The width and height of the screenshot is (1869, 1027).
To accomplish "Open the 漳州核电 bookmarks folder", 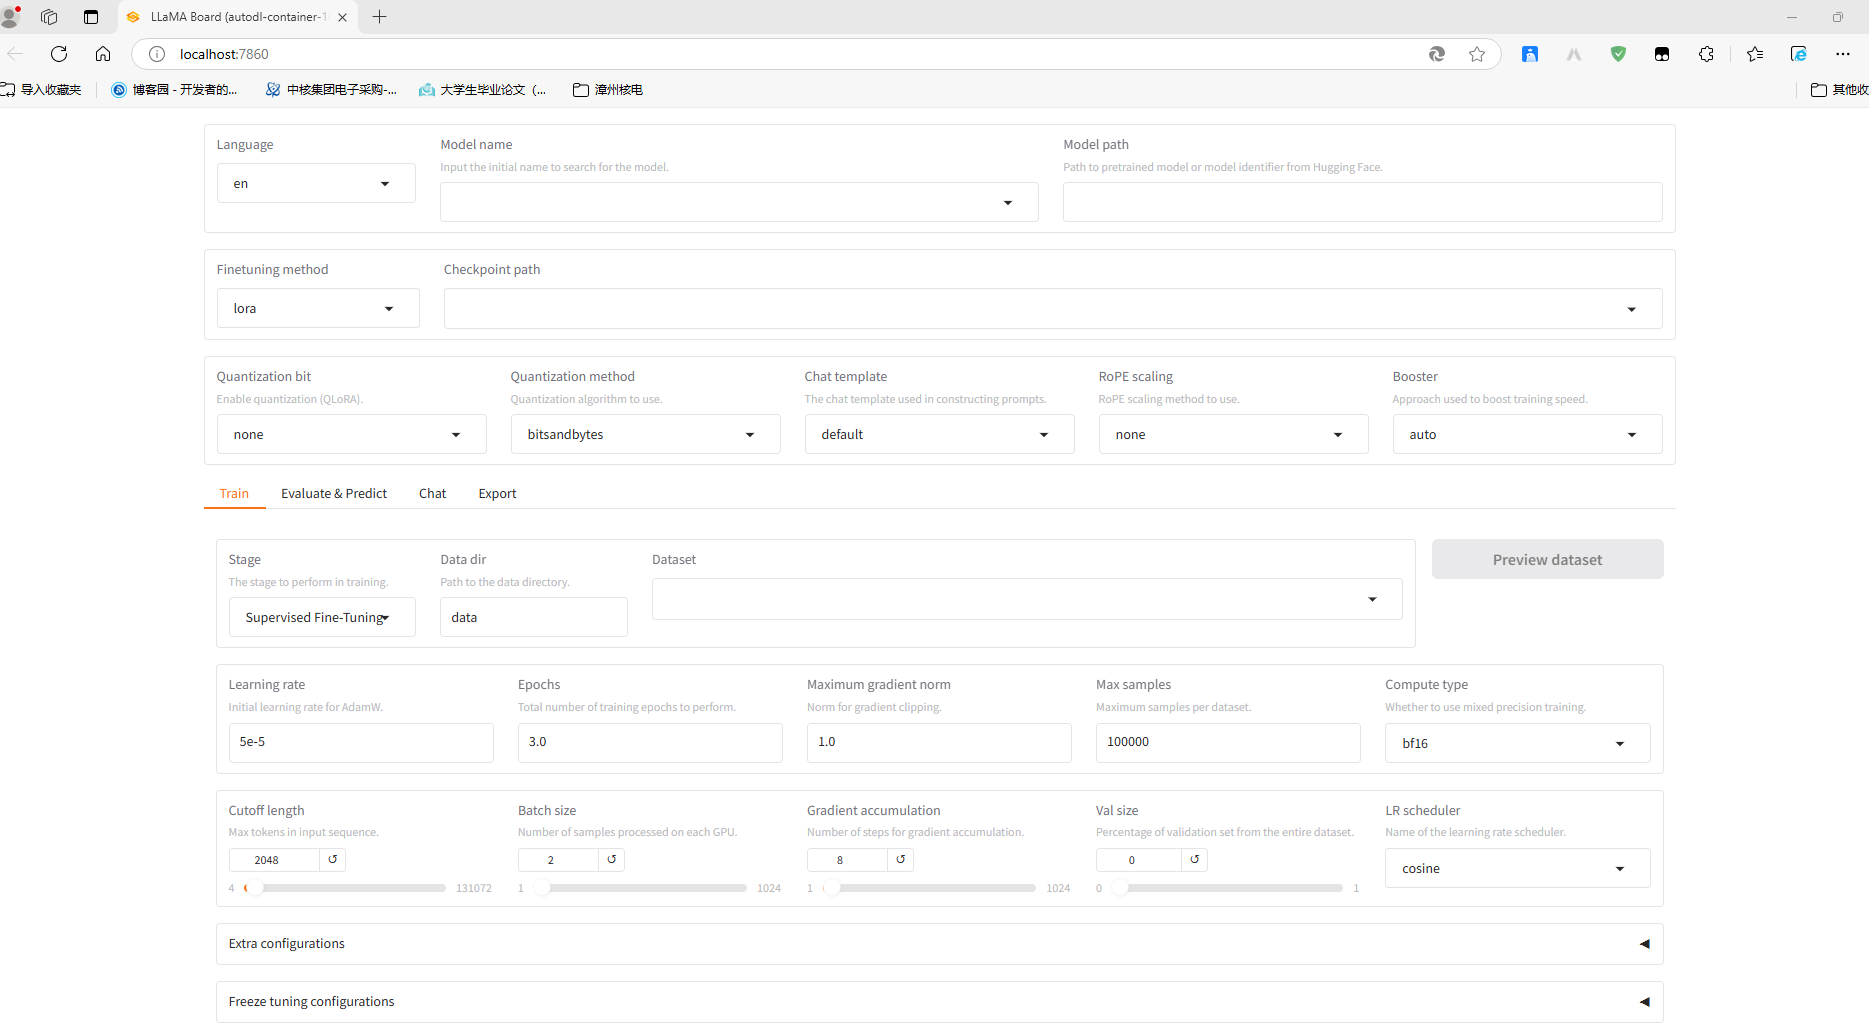I will 608,90.
